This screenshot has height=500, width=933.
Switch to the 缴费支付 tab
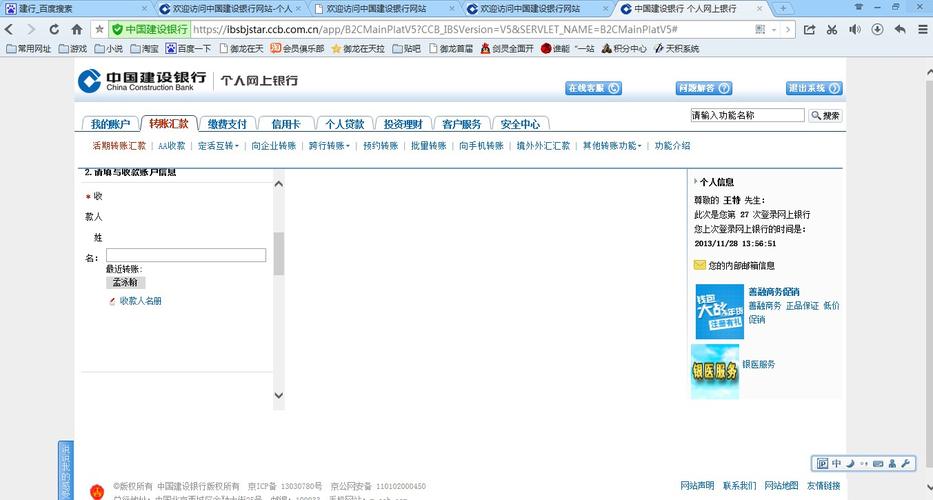227,124
